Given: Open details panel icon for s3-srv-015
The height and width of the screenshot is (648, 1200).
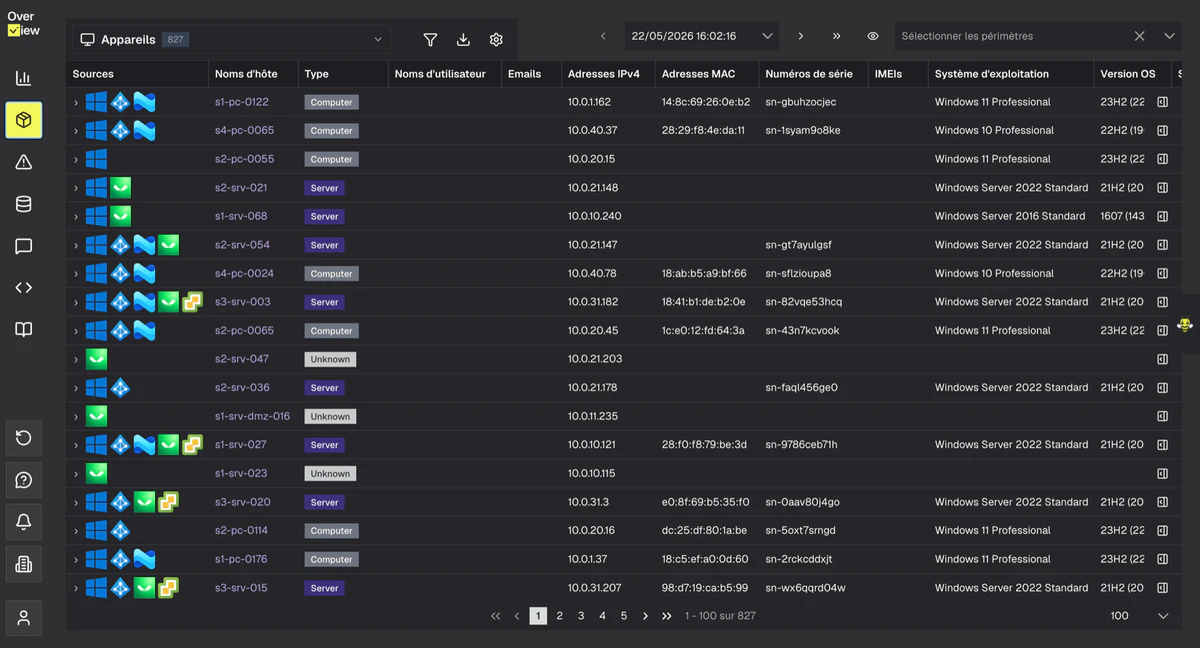Looking at the screenshot, I should coord(1163,588).
